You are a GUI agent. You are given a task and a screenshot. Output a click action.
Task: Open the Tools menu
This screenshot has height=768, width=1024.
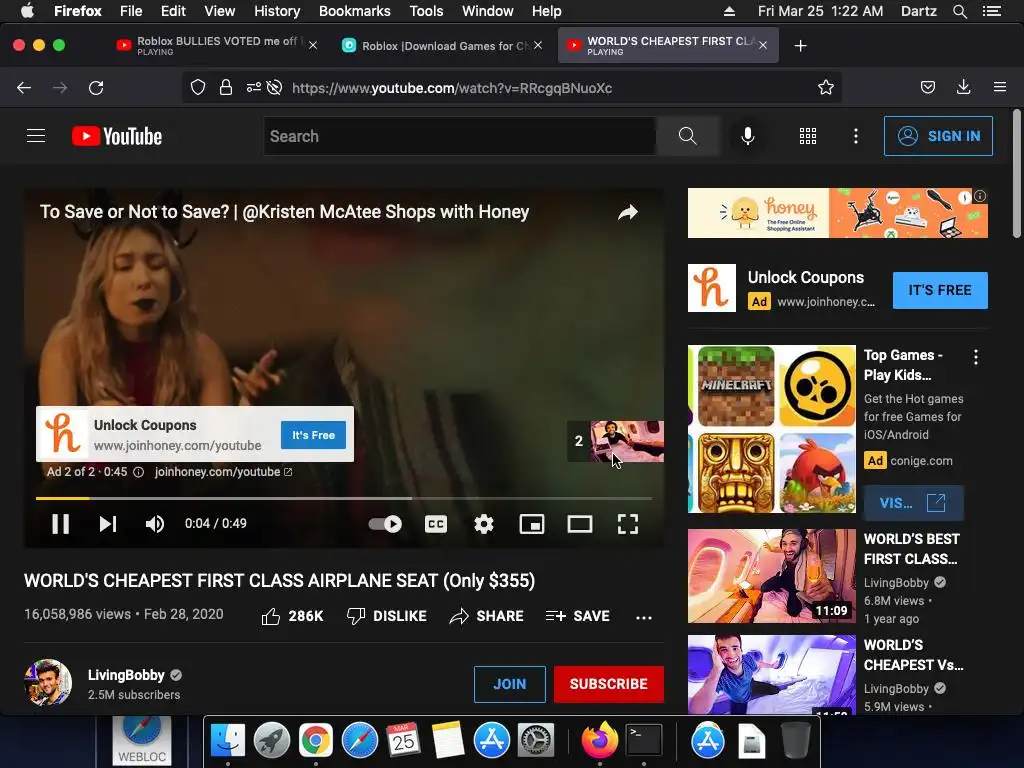tap(426, 11)
